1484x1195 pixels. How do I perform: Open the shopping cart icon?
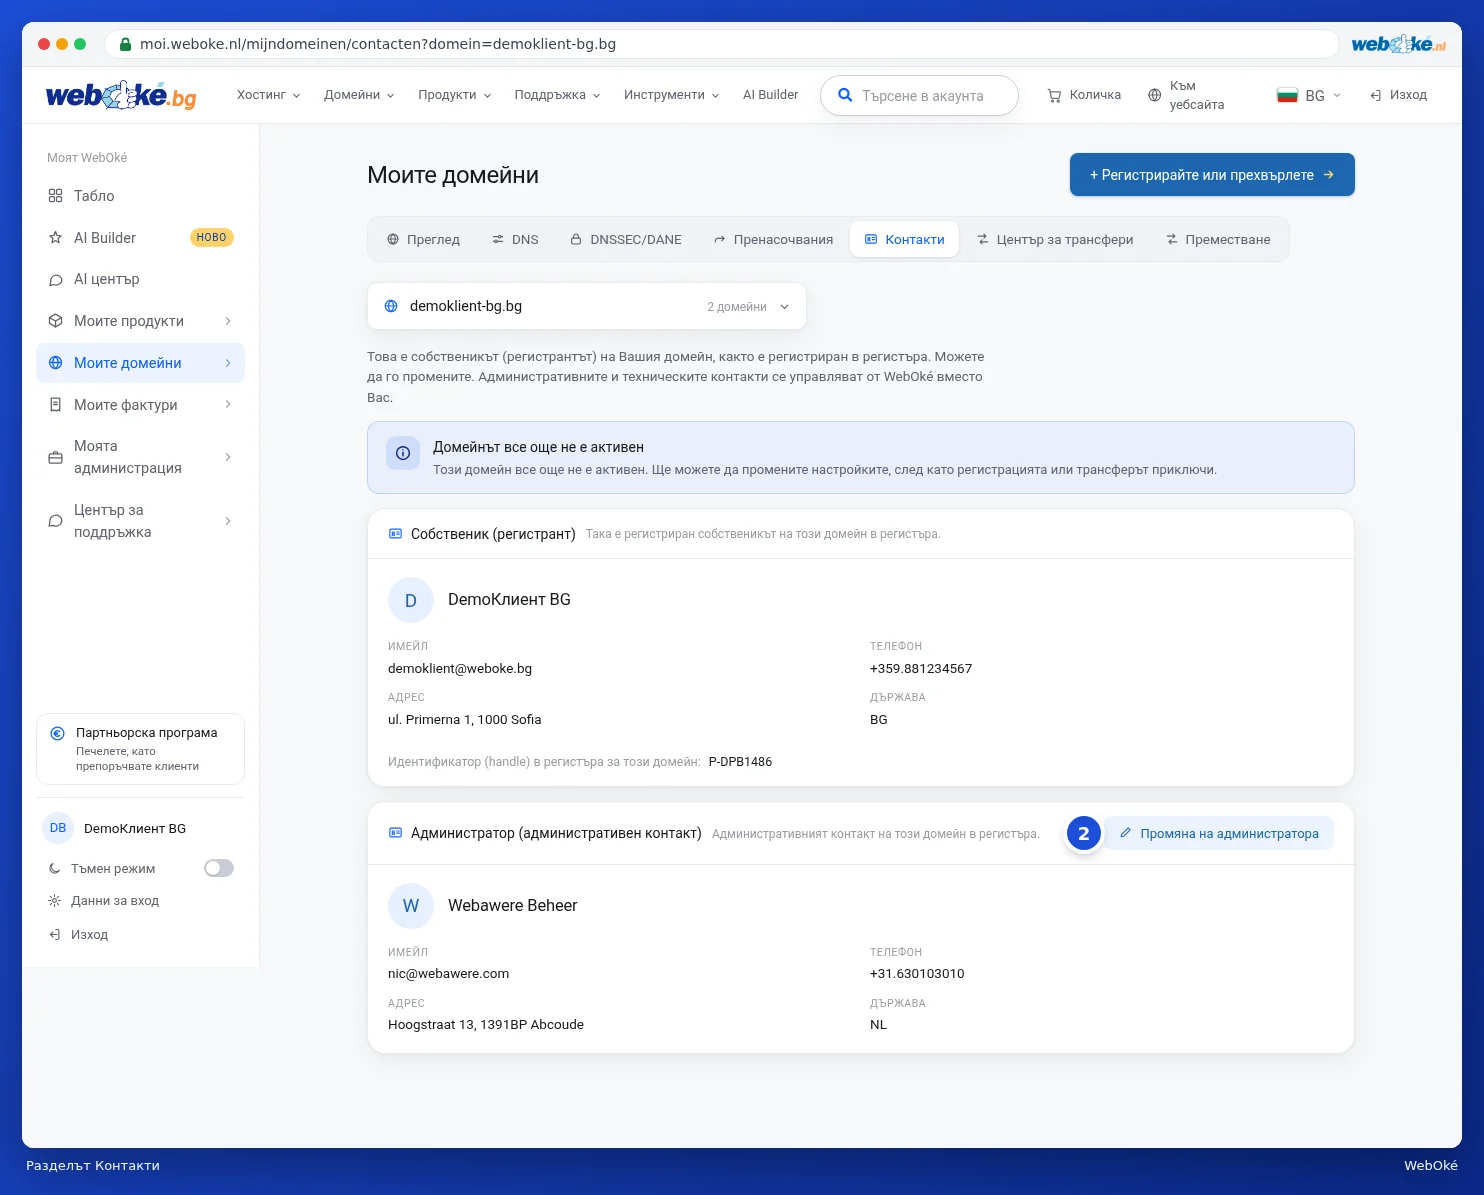(x=1054, y=95)
